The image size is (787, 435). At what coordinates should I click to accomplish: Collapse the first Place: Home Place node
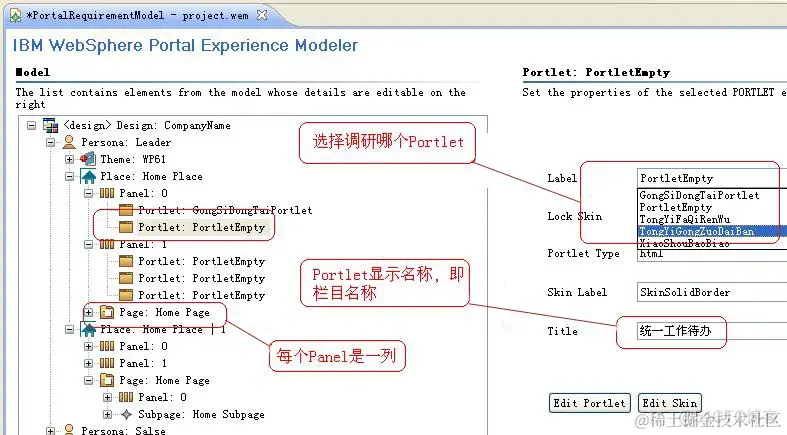pyautogui.click(x=69, y=177)
